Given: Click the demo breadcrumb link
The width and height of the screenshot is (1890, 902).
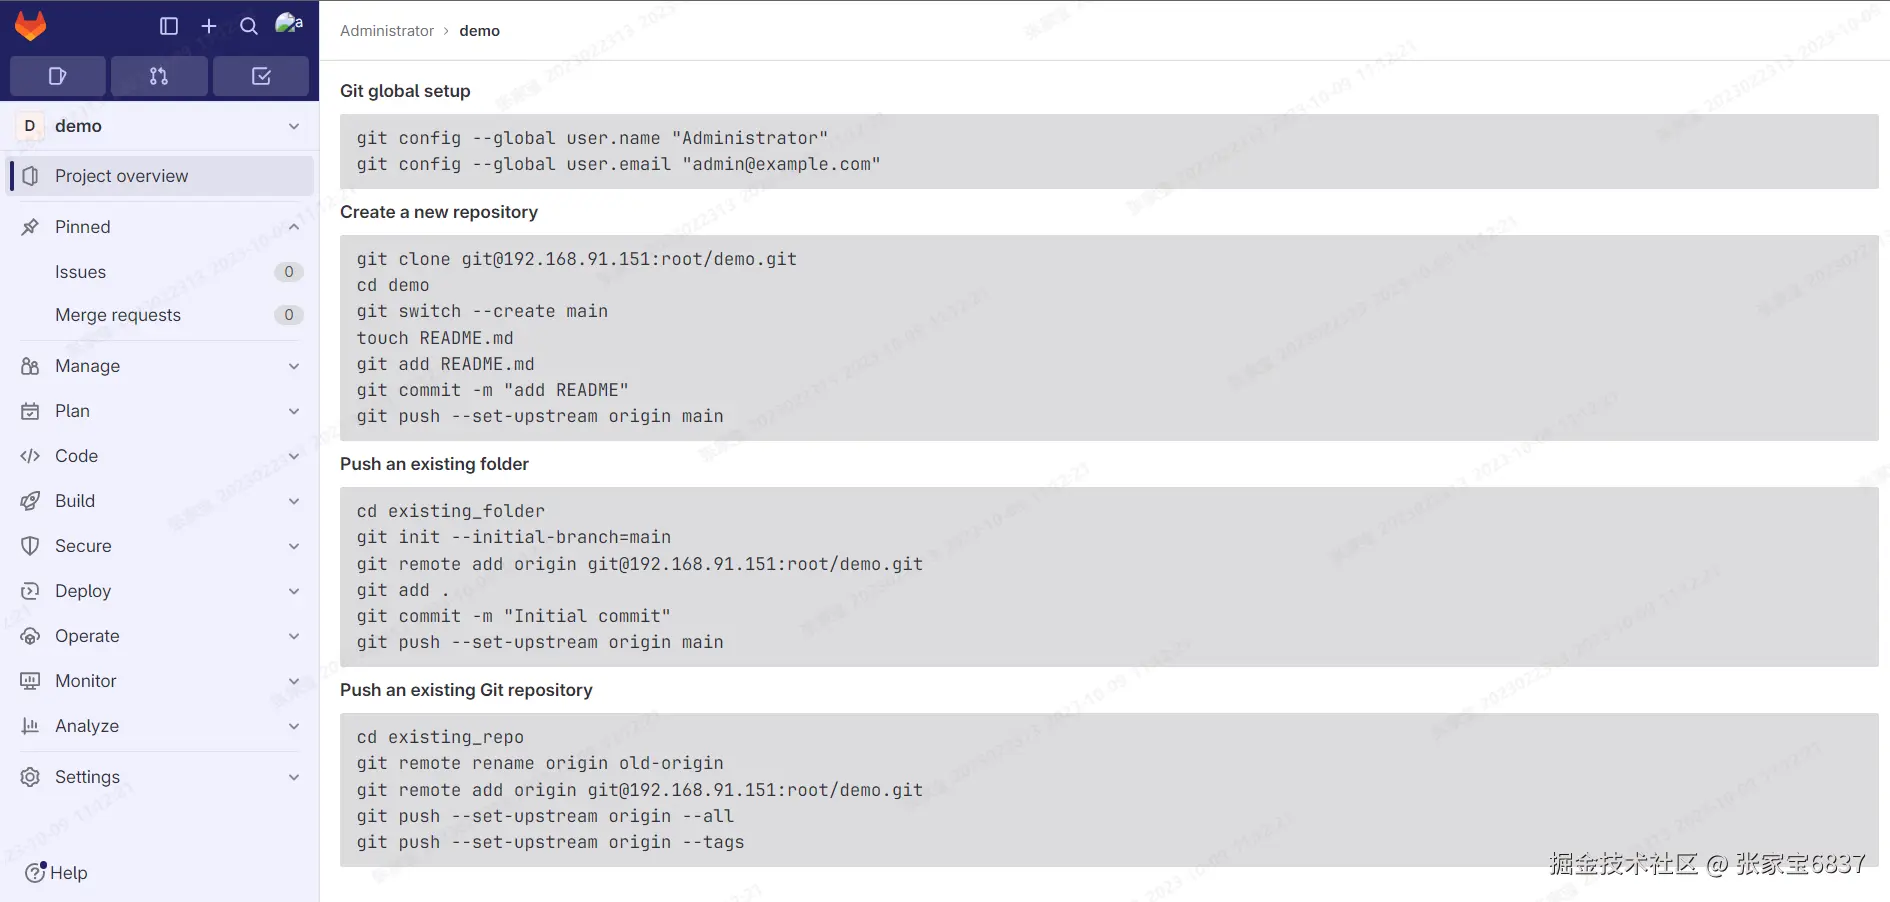Looking at the screenshot, I should [479, 31].
